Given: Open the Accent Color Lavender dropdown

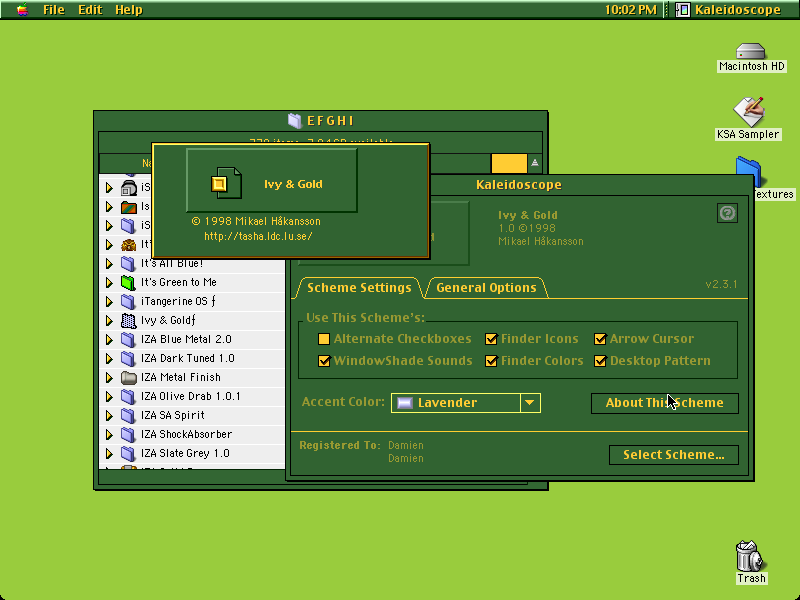Looking at the screenshot, I should click(x=465, y=403).
